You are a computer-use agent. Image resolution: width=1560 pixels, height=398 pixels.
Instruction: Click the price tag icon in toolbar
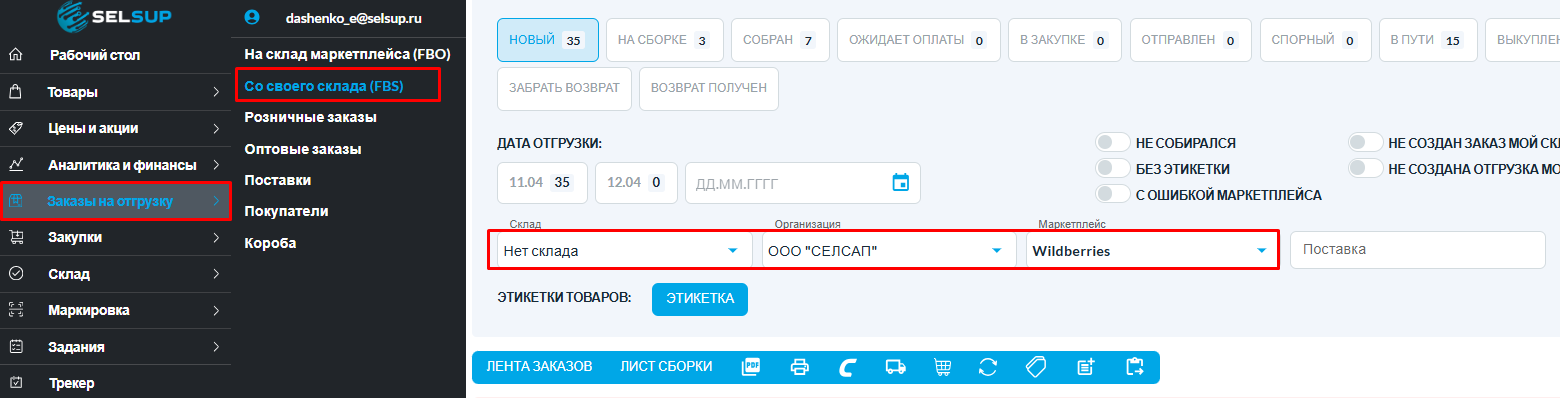pos(1036,367)
